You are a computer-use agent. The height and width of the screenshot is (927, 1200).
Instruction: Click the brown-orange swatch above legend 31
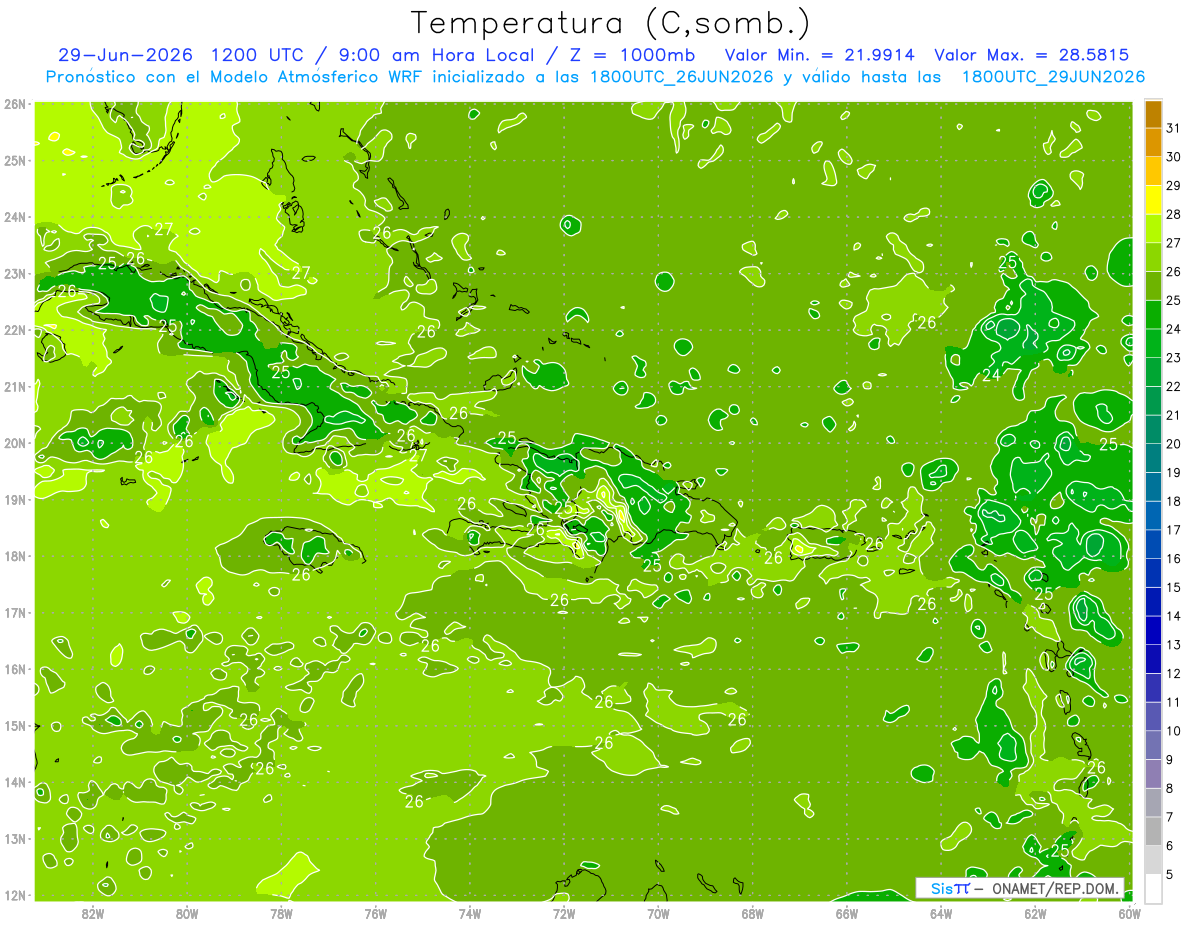[1153, 113]
